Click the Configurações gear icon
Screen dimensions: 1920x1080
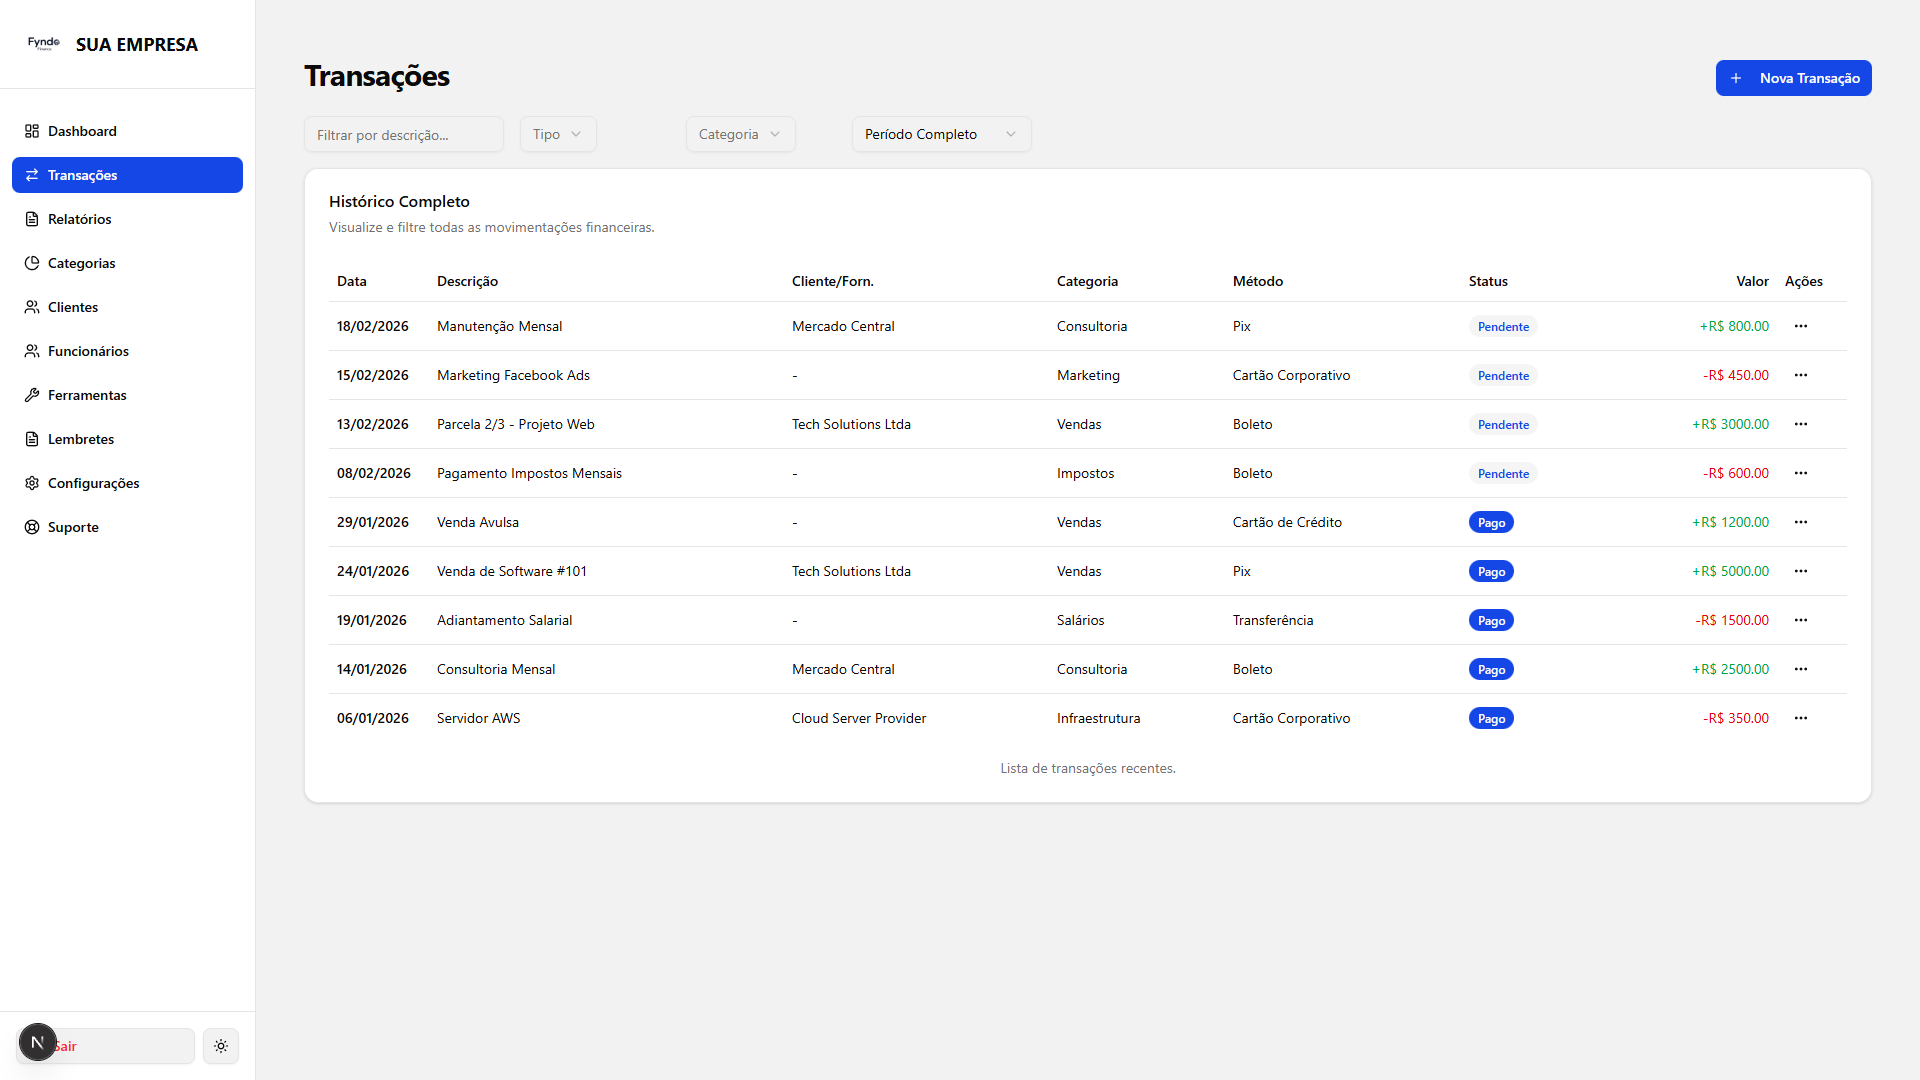[x=32, y=483]
